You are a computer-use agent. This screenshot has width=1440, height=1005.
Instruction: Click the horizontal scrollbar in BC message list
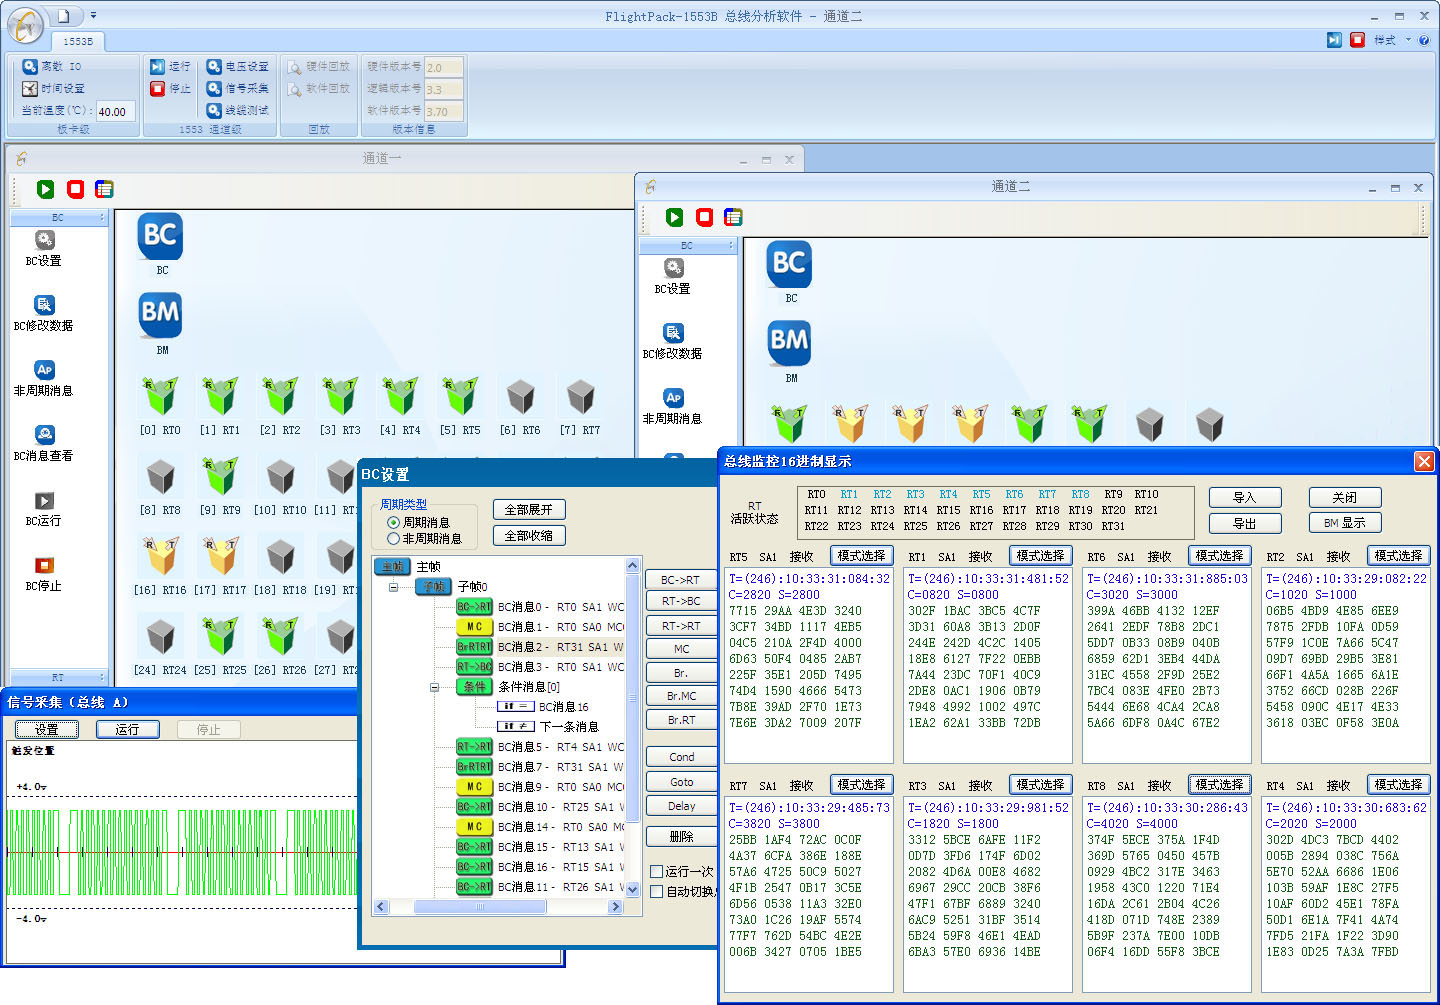coord(498,906)
